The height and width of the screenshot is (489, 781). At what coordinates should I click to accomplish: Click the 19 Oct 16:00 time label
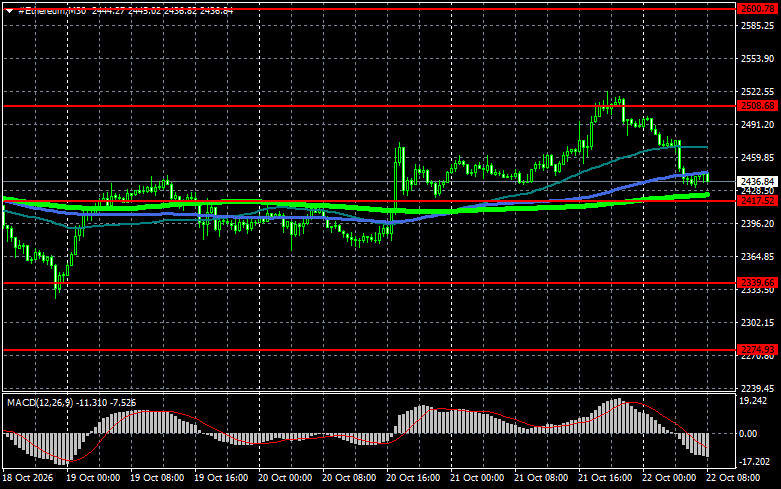click(221, 478)
